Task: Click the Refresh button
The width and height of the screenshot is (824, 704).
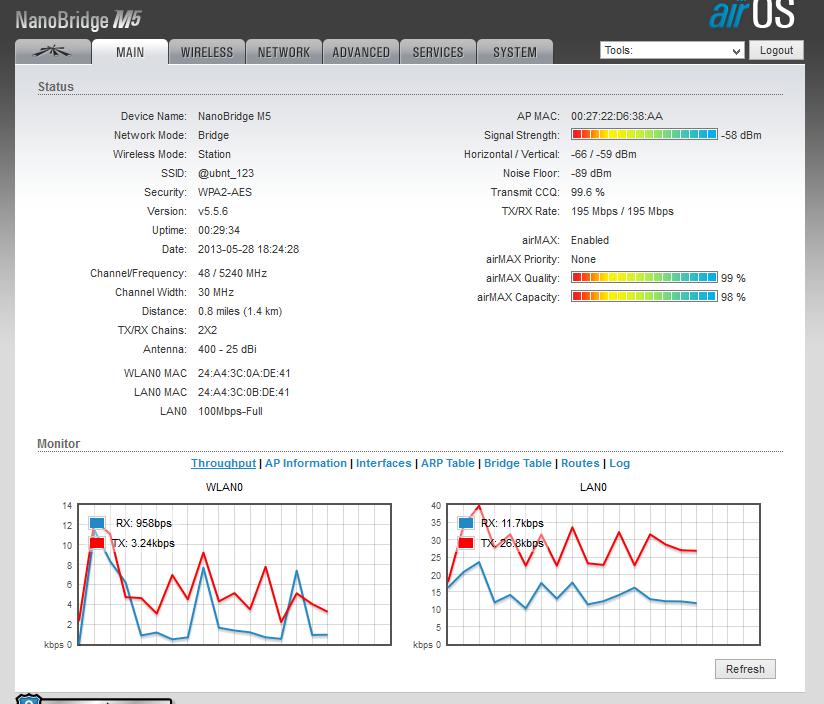Action: tap(745, 669)
